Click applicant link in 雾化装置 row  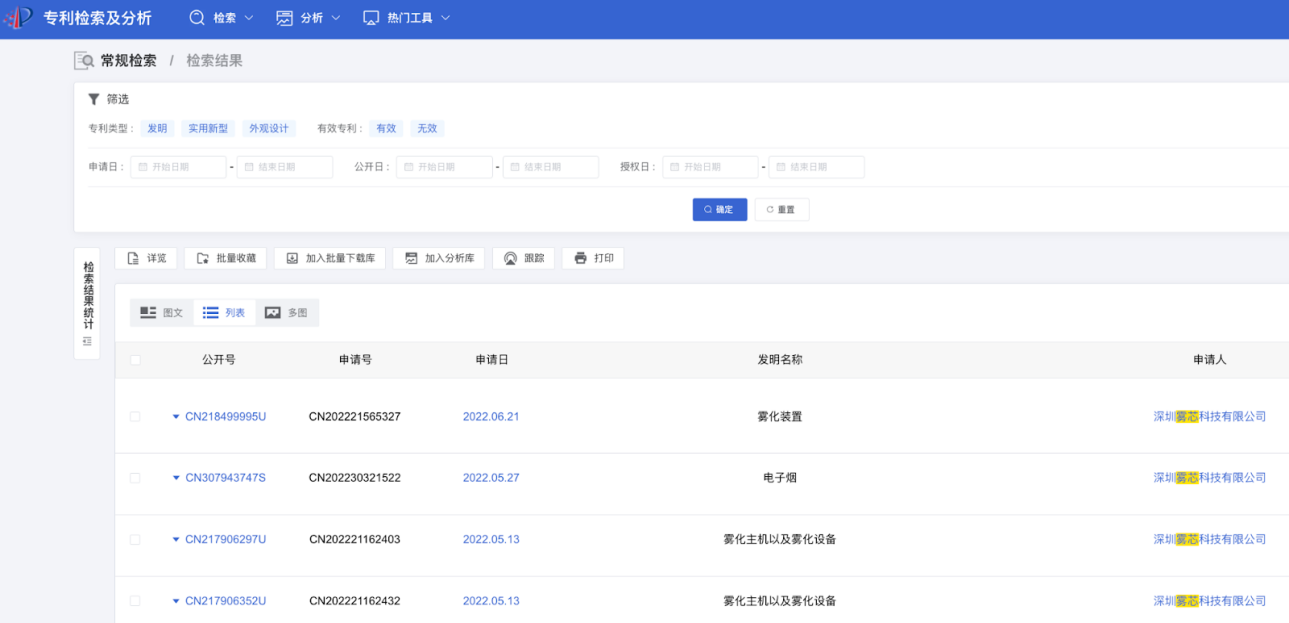1210,417
